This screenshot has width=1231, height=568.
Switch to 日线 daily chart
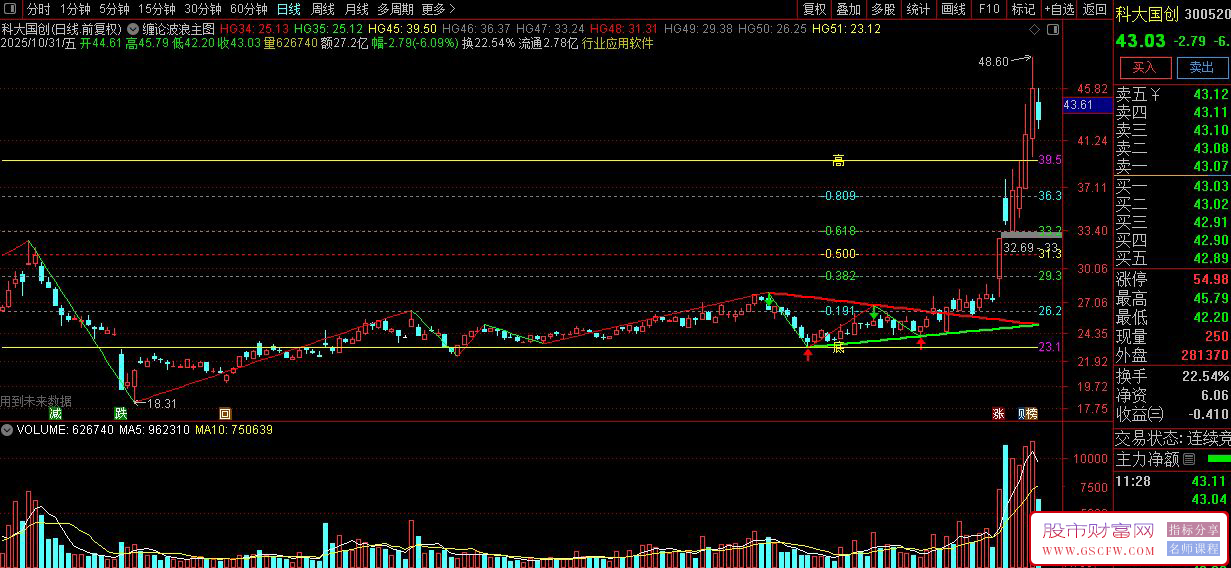click(x=288, y=9)
